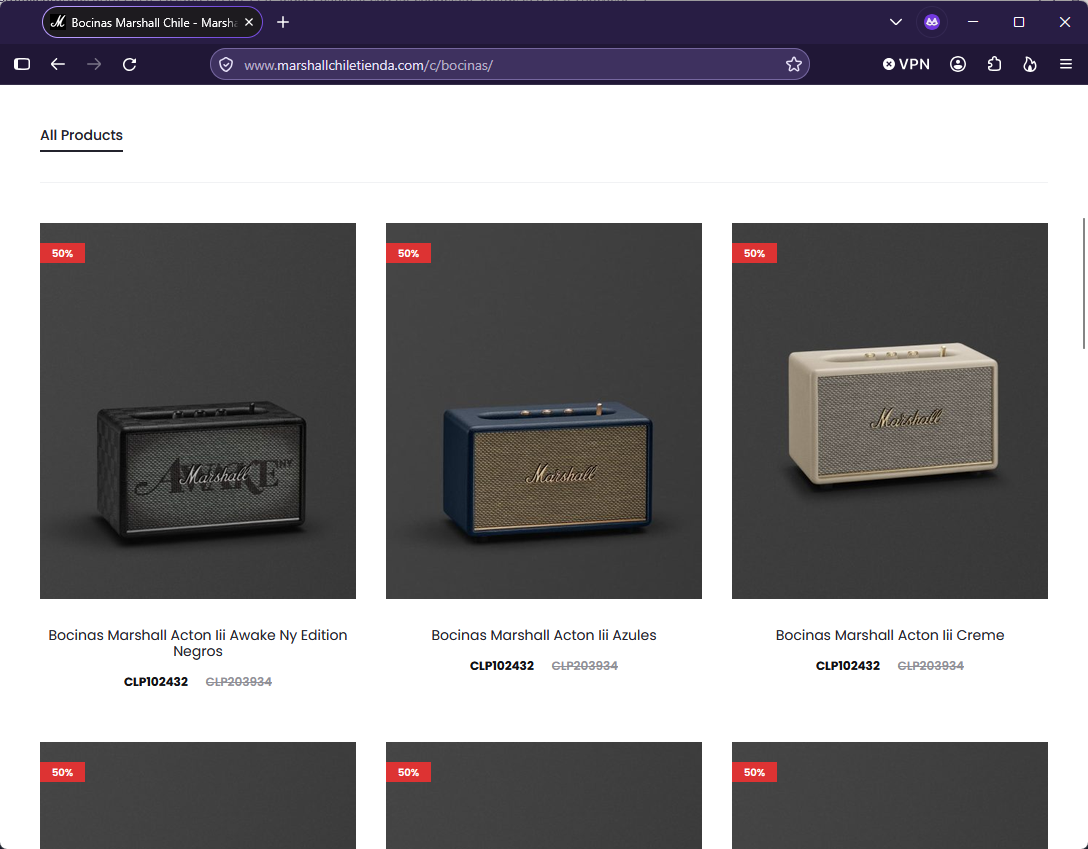Image resolution: width=1088 pixels, height=849 pixels.
Task: Click CLP102432 price under Awake Ny Edition
Action: 156,682
